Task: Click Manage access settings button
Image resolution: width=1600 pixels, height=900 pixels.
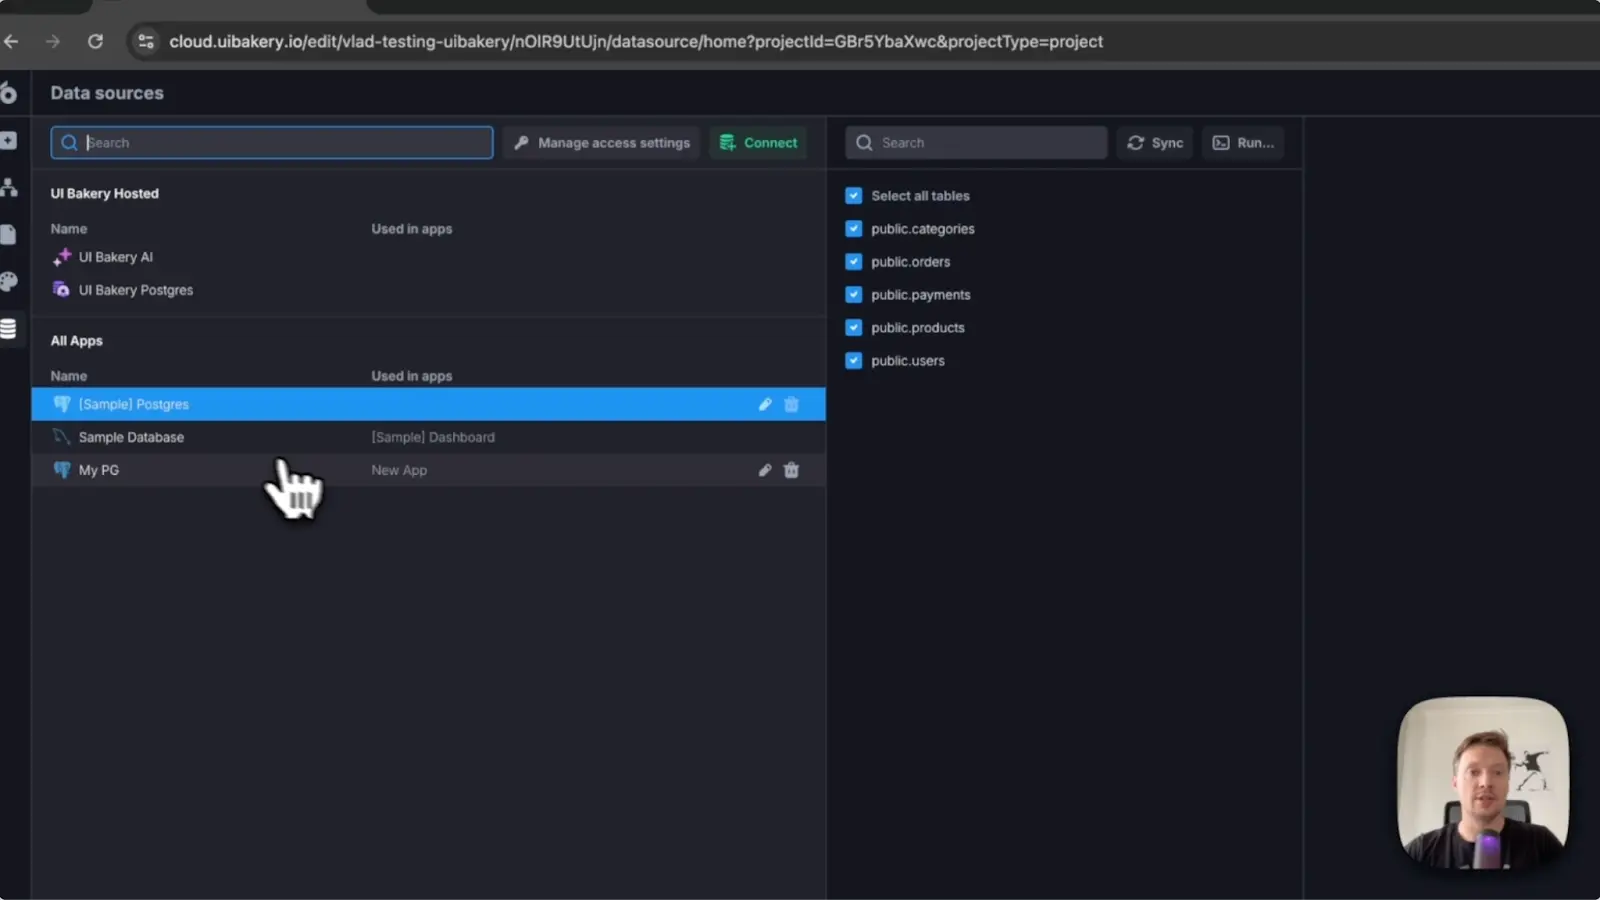Action: (x=602, y=142)
